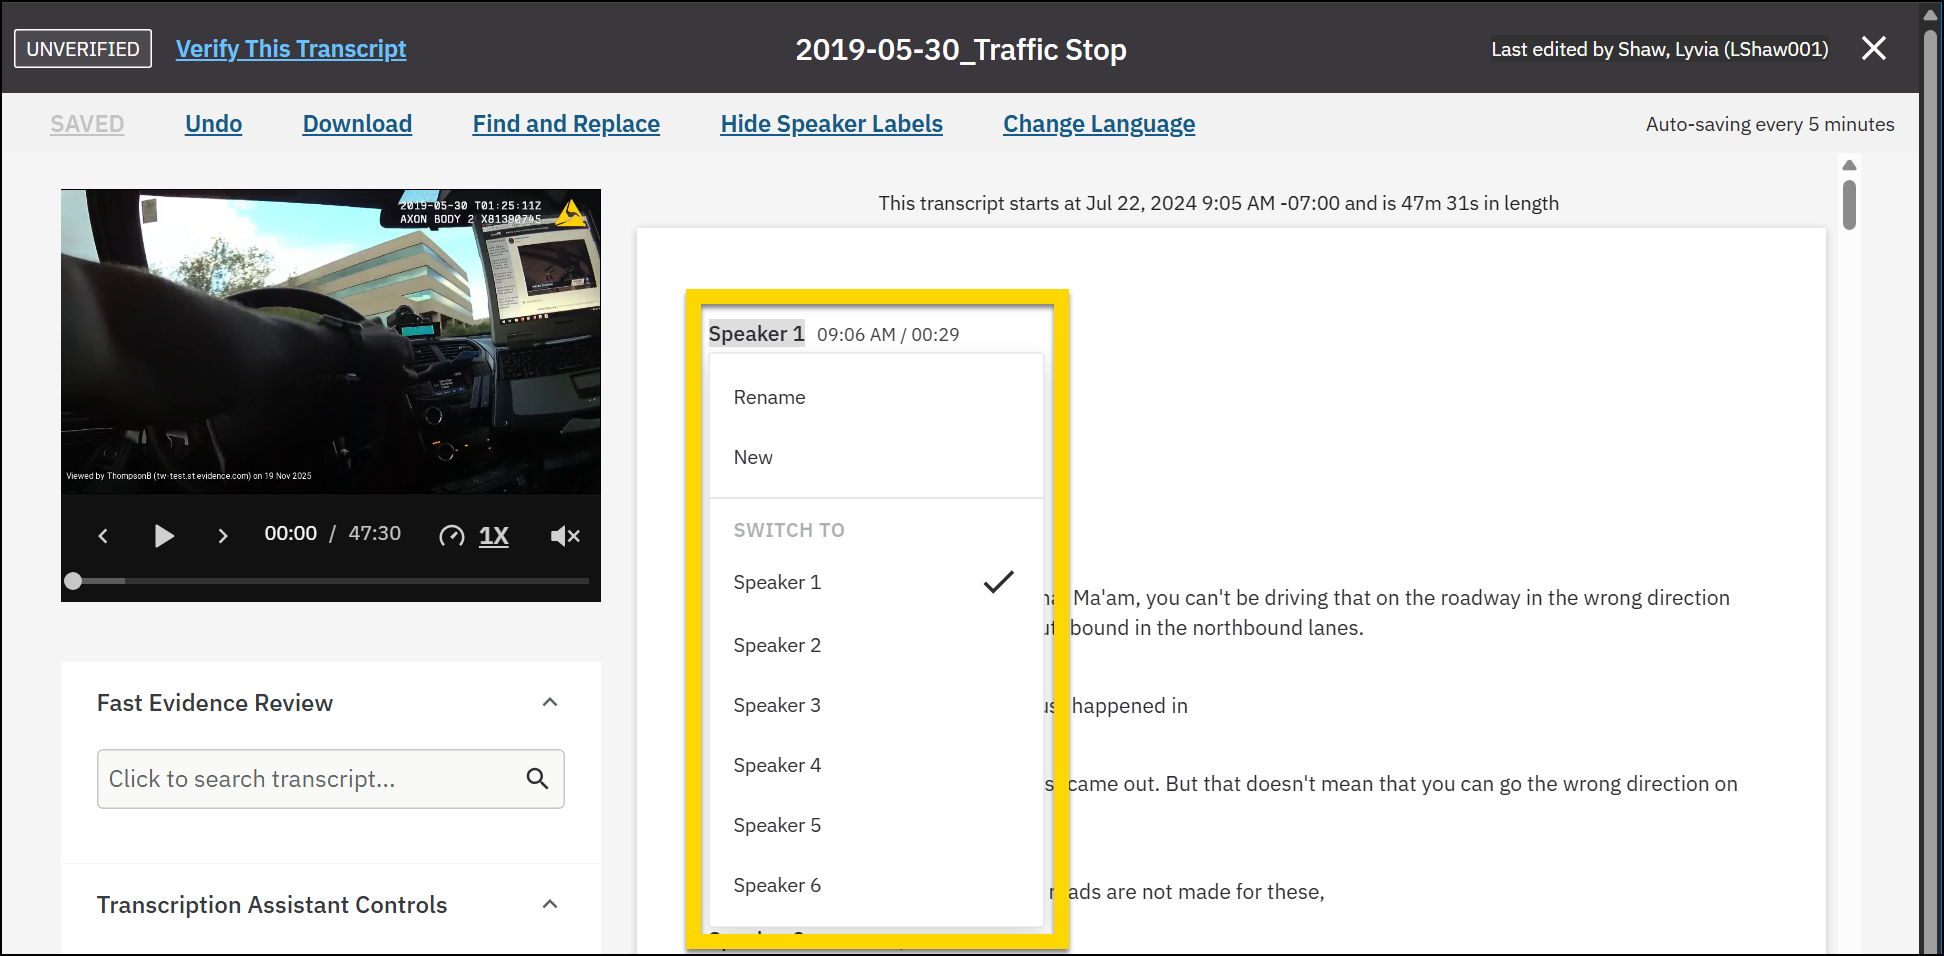The height and width of the screenshot is (956, 1944).
Task: Play the traffic stop video
Action: [x=164, y=536]
